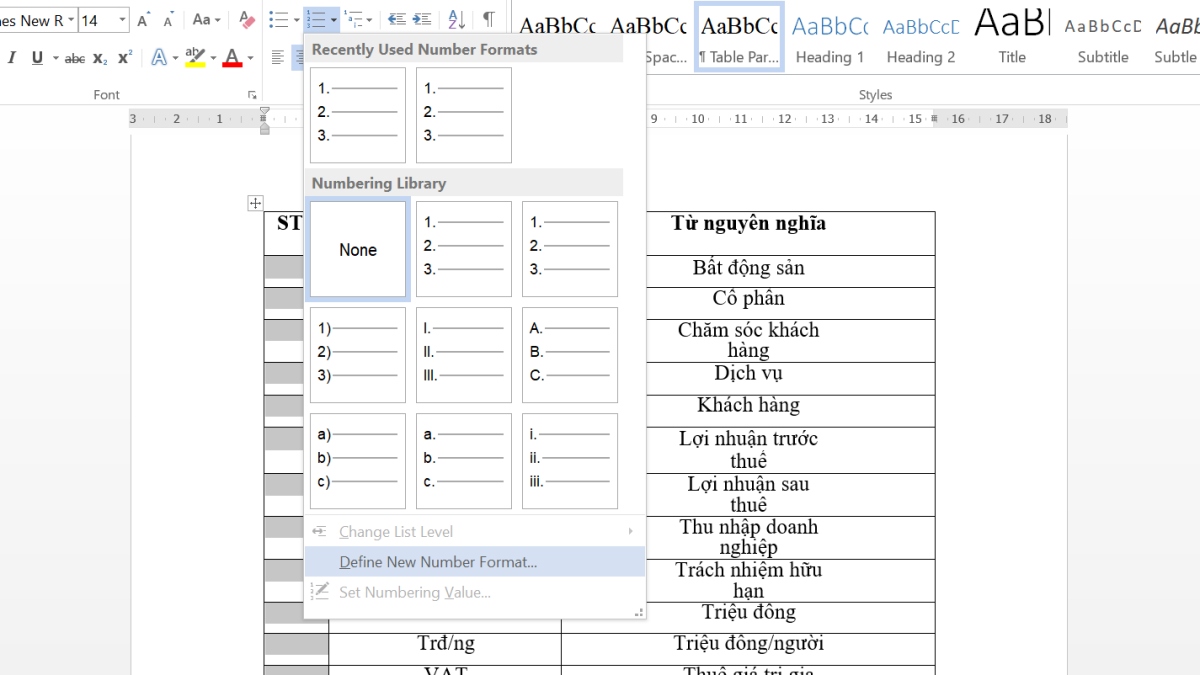The width and height of the screenshot is (1200, 675).
Task: Toggle the Superscript icon
Action: 124,57
